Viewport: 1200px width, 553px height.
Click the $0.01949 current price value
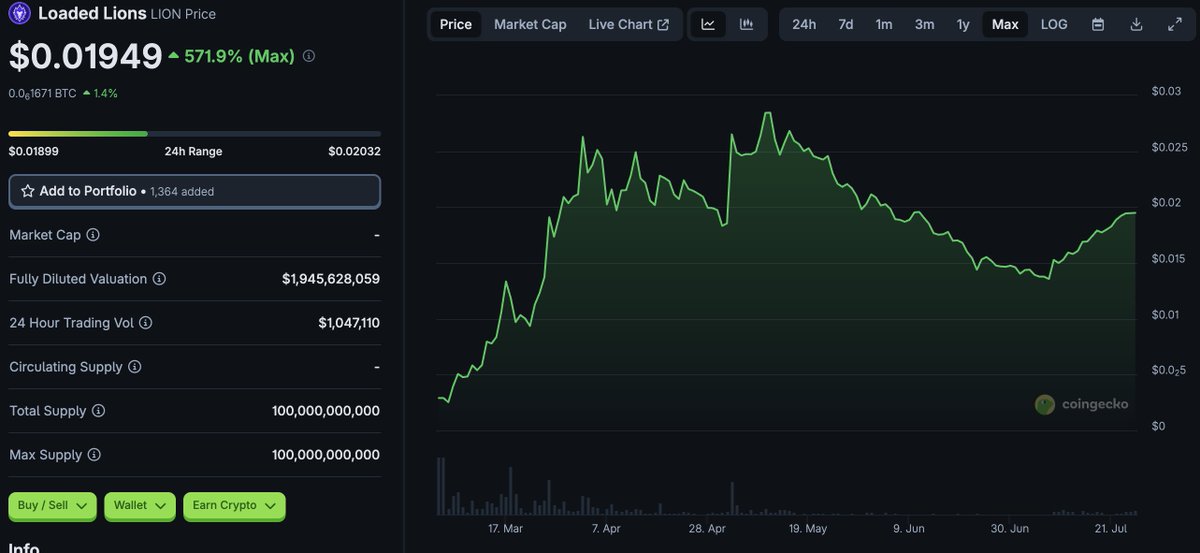(x=86, y=56)
